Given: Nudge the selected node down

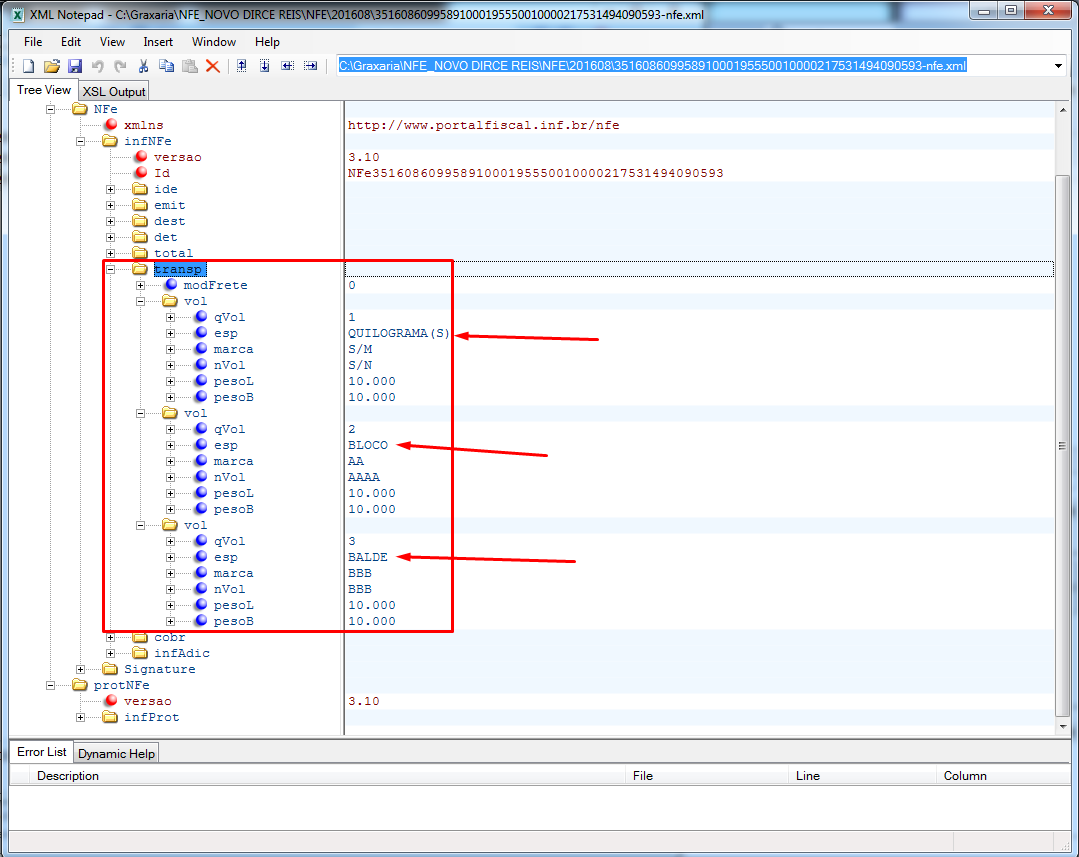Looking at the screenshot, I should (264, 66).
